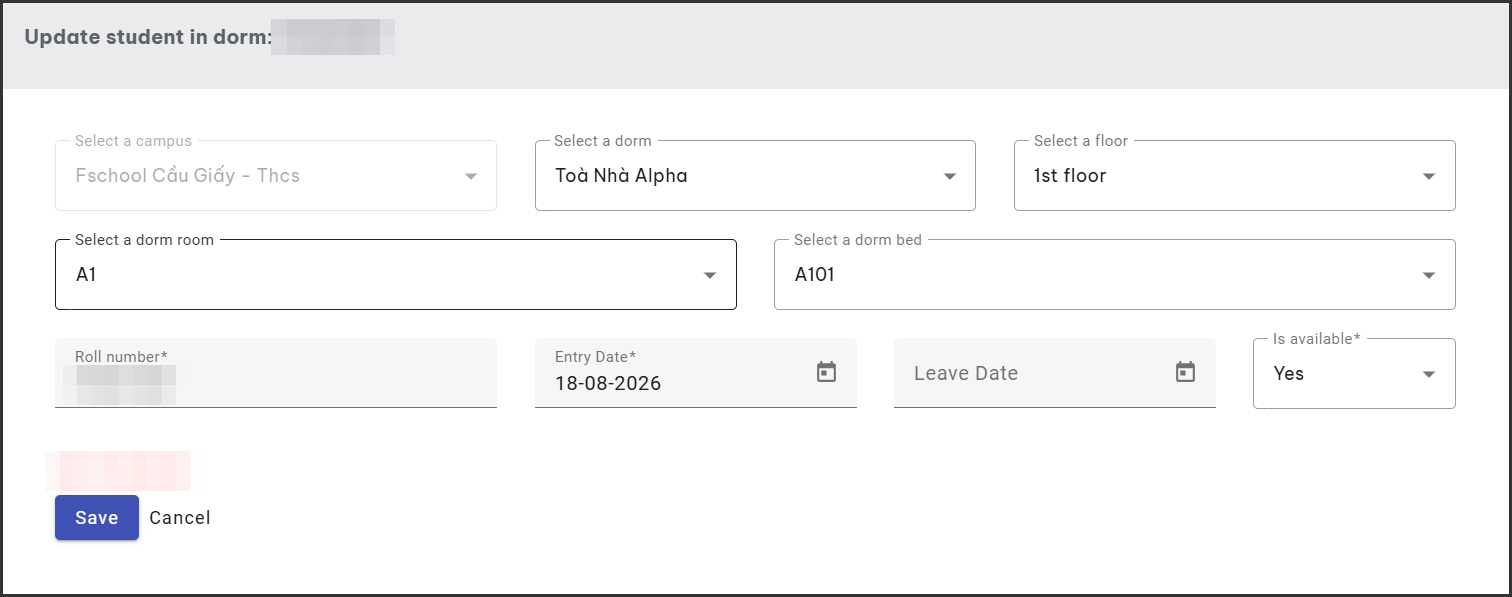This screenshot has height=597, width=1512.
Task: Click the arrow icon in Select a dorm bed
Action: pyautogui.click(x=1429, y=275)
